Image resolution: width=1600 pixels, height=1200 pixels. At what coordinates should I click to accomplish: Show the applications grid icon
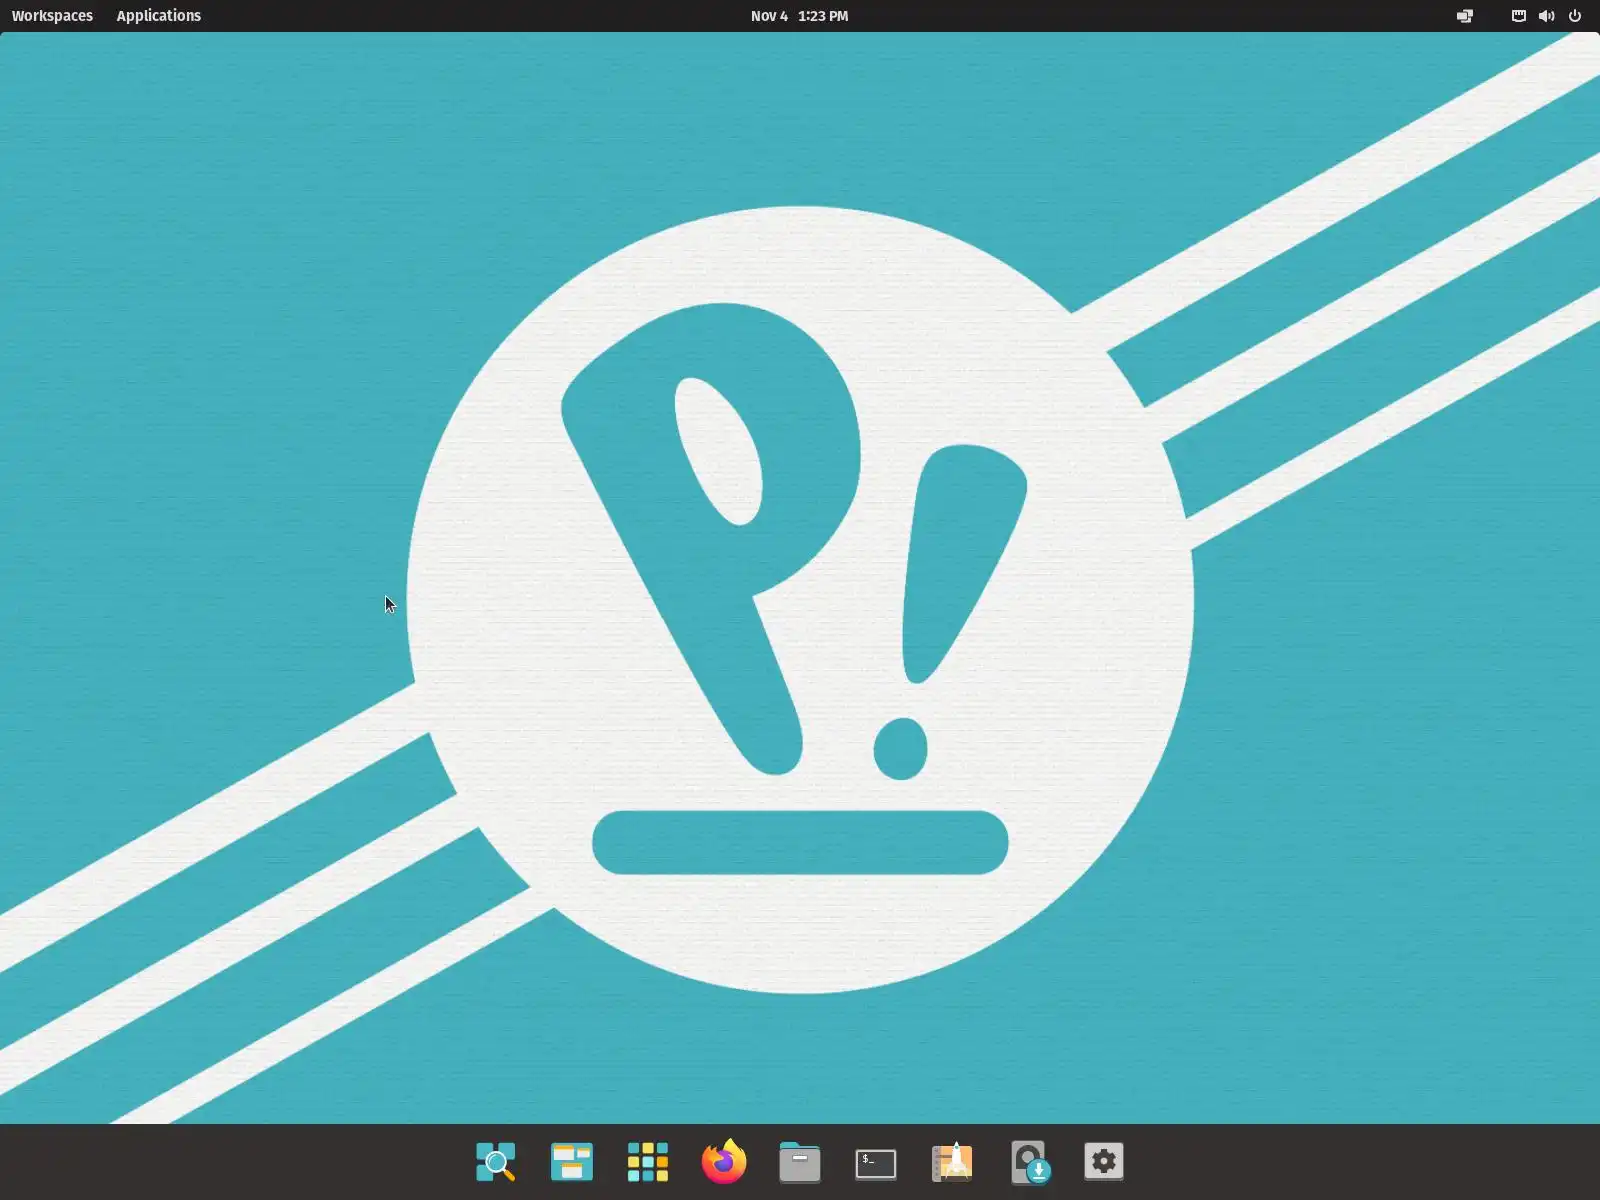coord(648,1162)
